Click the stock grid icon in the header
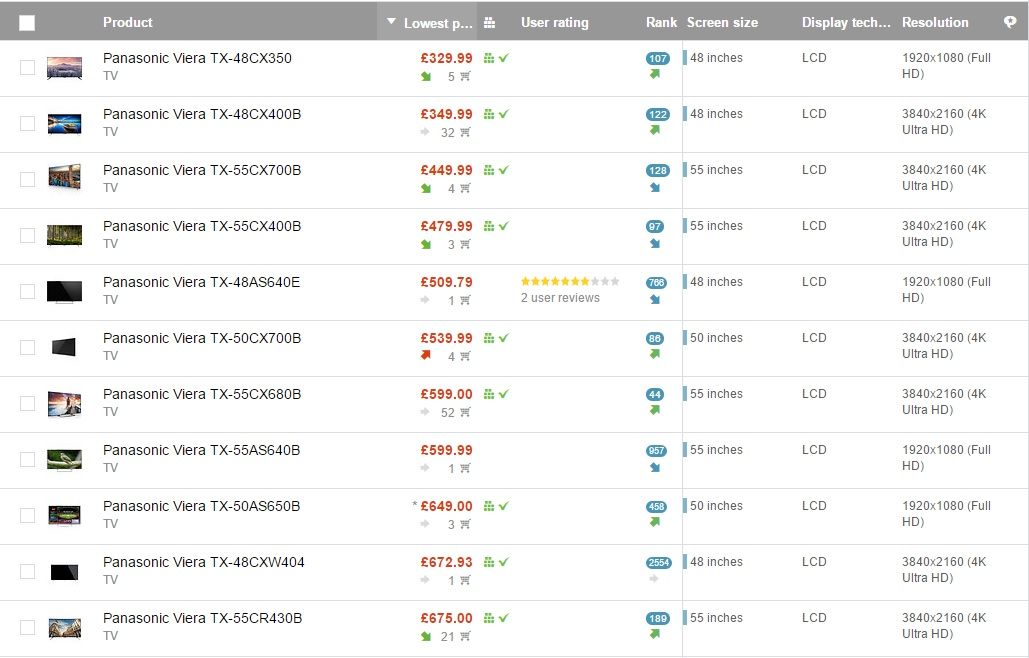 pyautogui.click(x=489, y=23)
